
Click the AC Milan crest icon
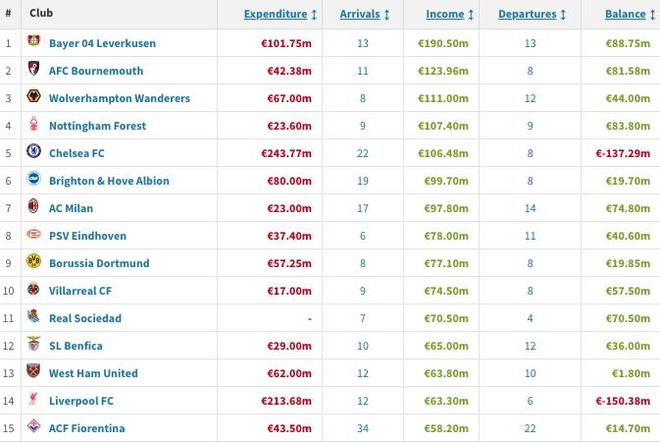pyautogui.click(x=33, y=208)
